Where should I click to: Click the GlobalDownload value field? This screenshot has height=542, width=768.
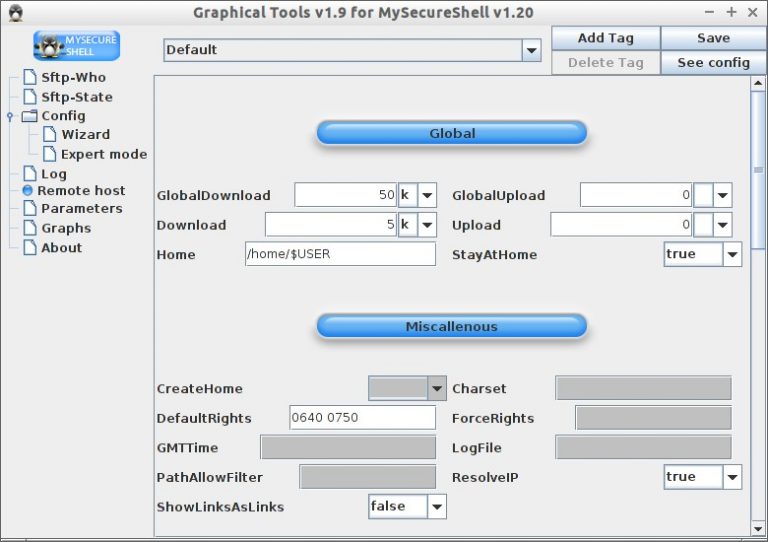click(346, 195)
